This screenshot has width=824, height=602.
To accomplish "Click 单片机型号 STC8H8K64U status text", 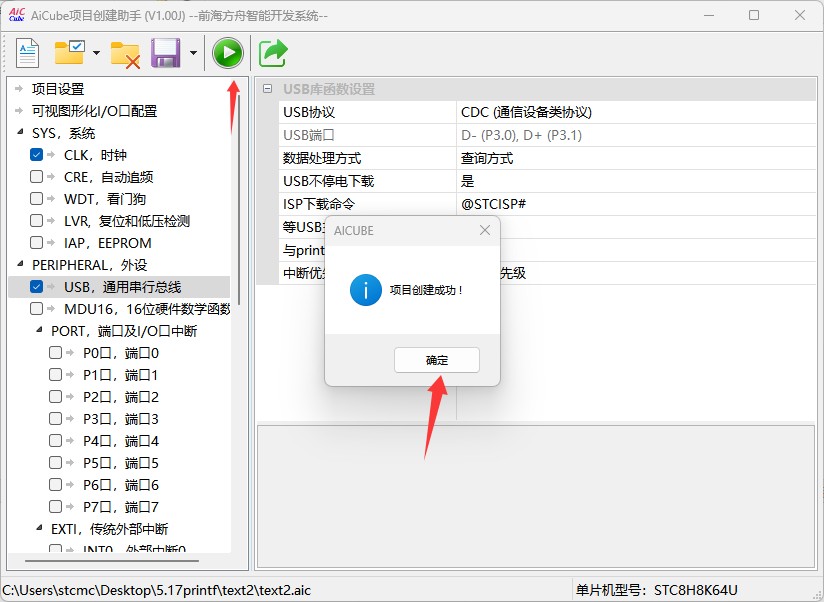I will click(x=657, y=590).
